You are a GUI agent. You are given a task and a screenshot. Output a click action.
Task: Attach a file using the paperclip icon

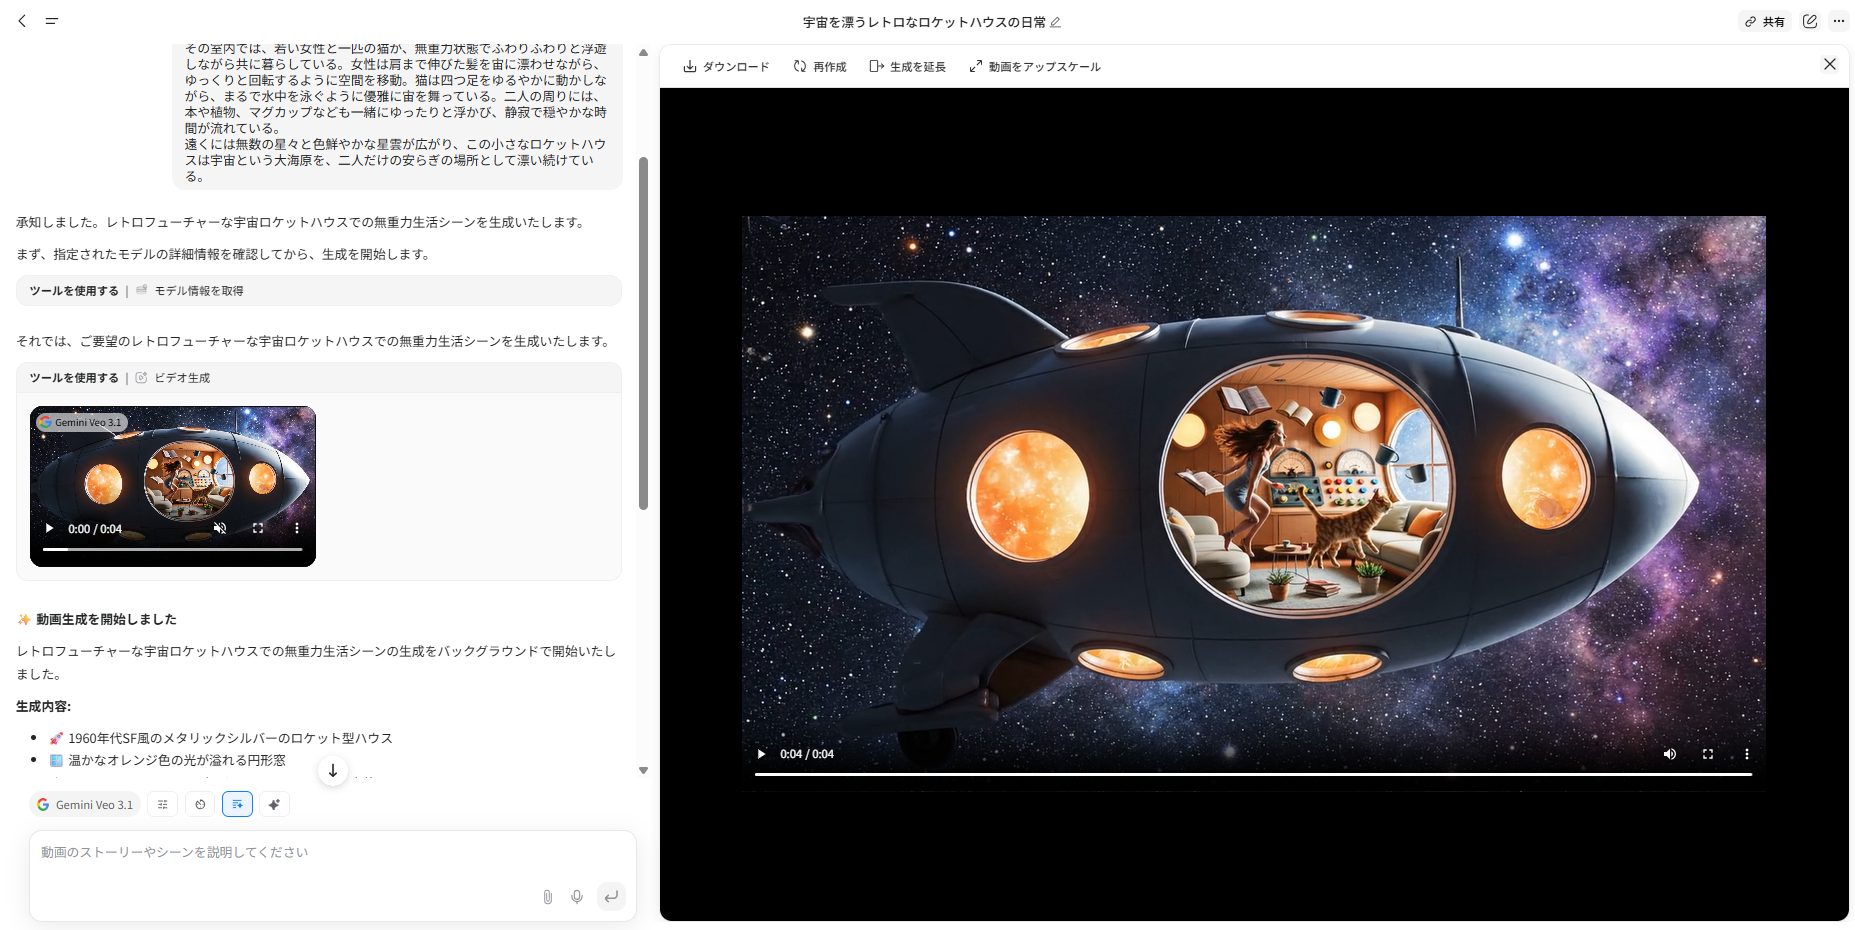(x=547, y=897)
